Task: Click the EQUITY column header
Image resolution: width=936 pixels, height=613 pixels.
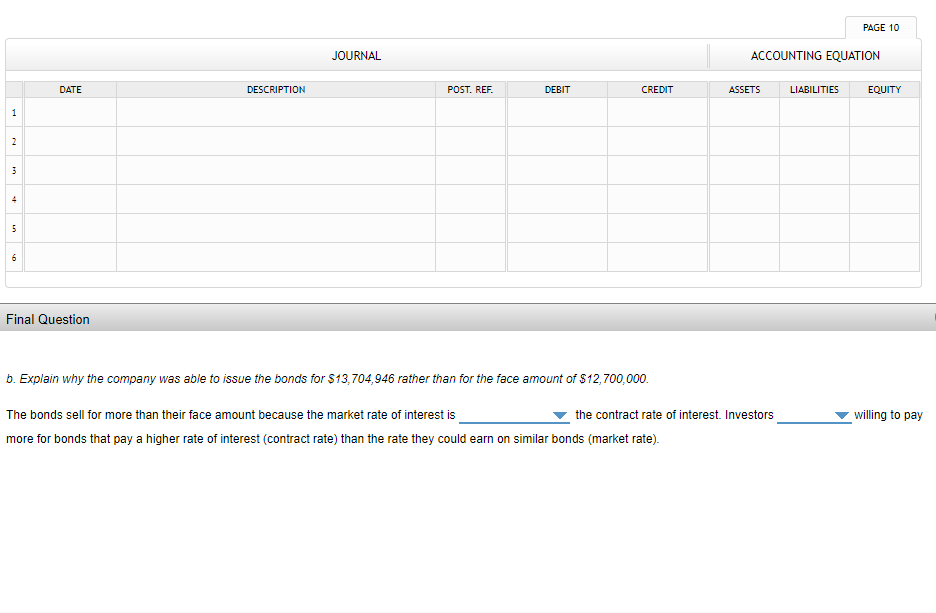Action: [x=885, y=90]
